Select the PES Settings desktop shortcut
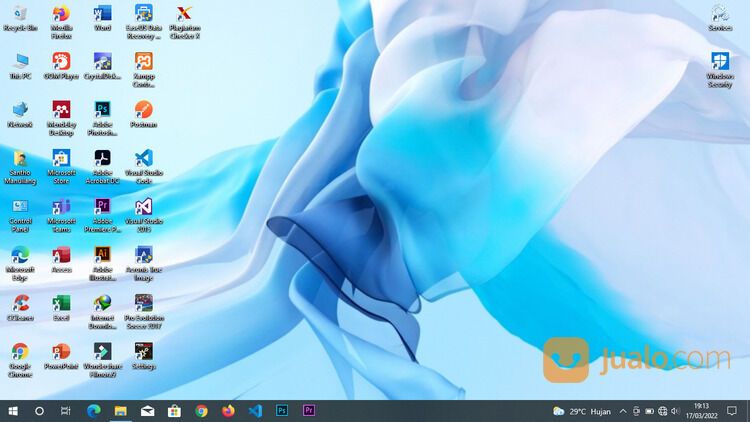Viewport: 750px width, 422px height. tap(143, 356)
